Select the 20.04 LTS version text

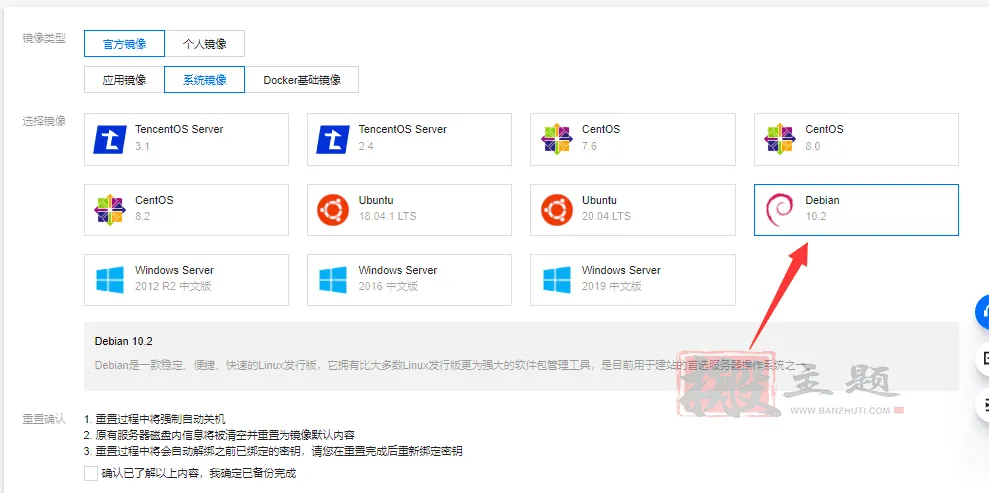coord(606,216)
